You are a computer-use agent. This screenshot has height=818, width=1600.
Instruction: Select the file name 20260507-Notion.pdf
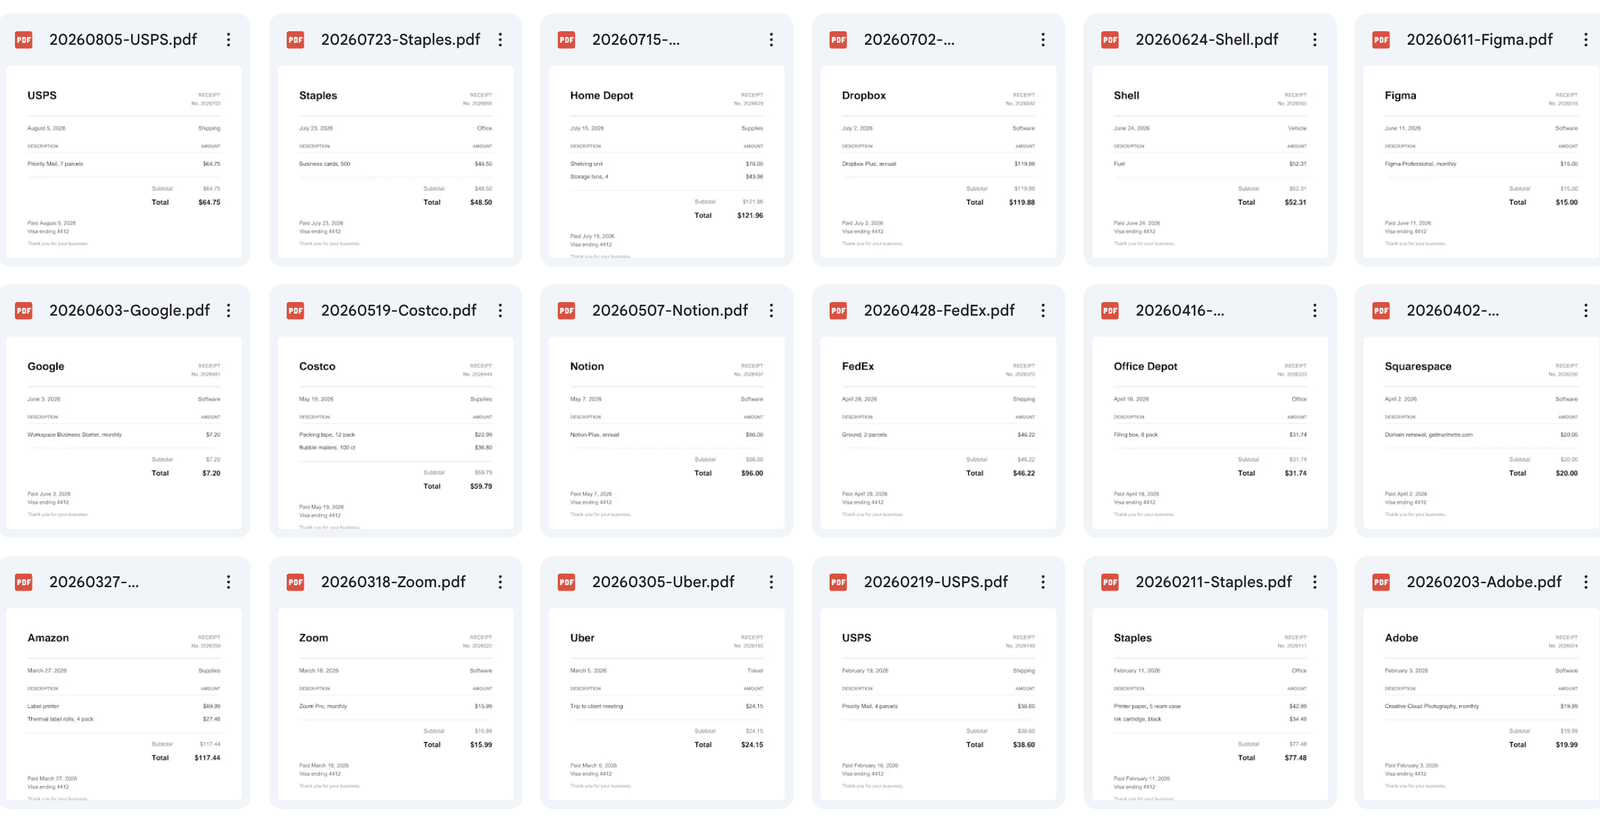click(x=670, y=311)
